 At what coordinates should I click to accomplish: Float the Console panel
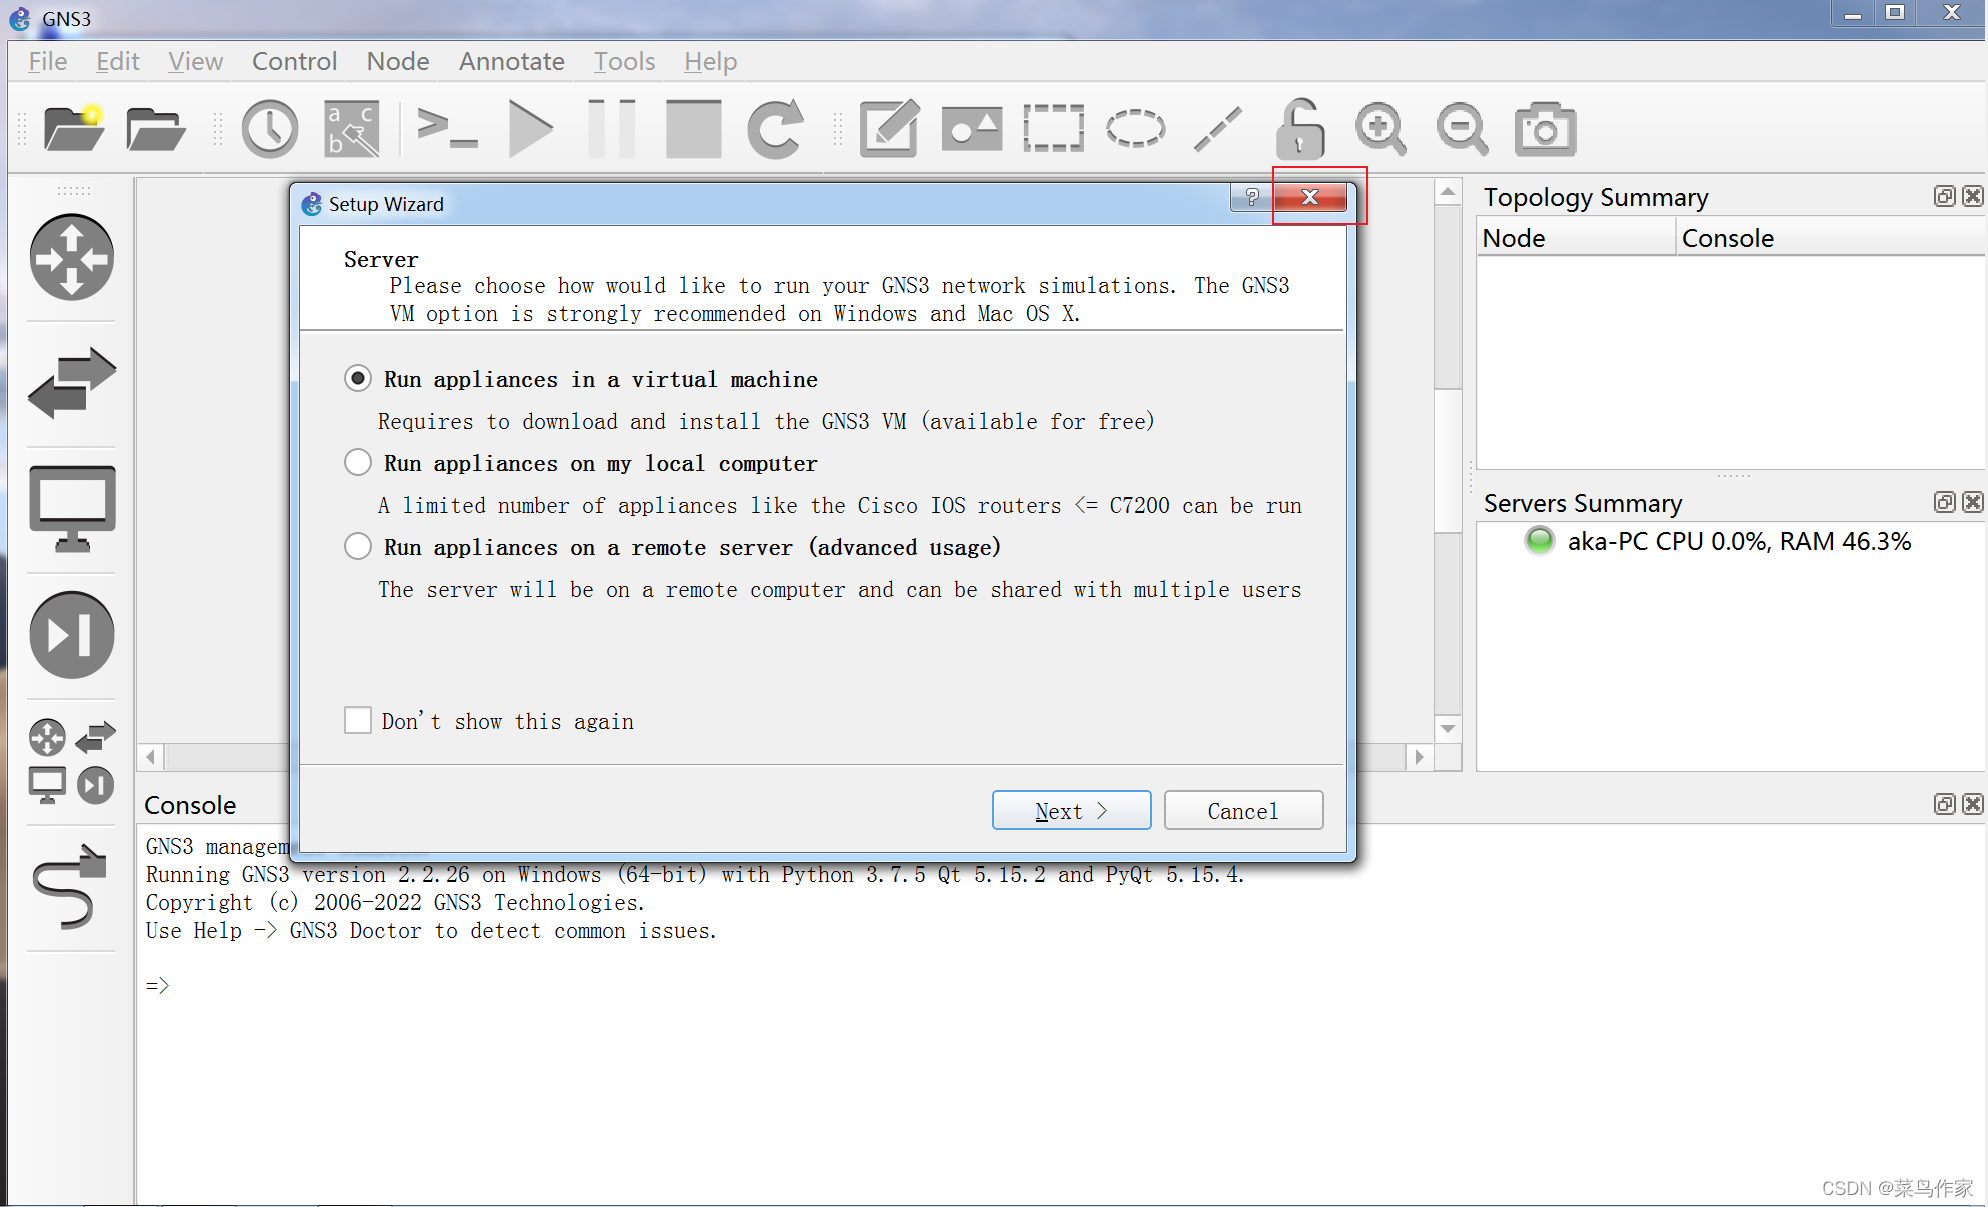tap(1944, 804)
